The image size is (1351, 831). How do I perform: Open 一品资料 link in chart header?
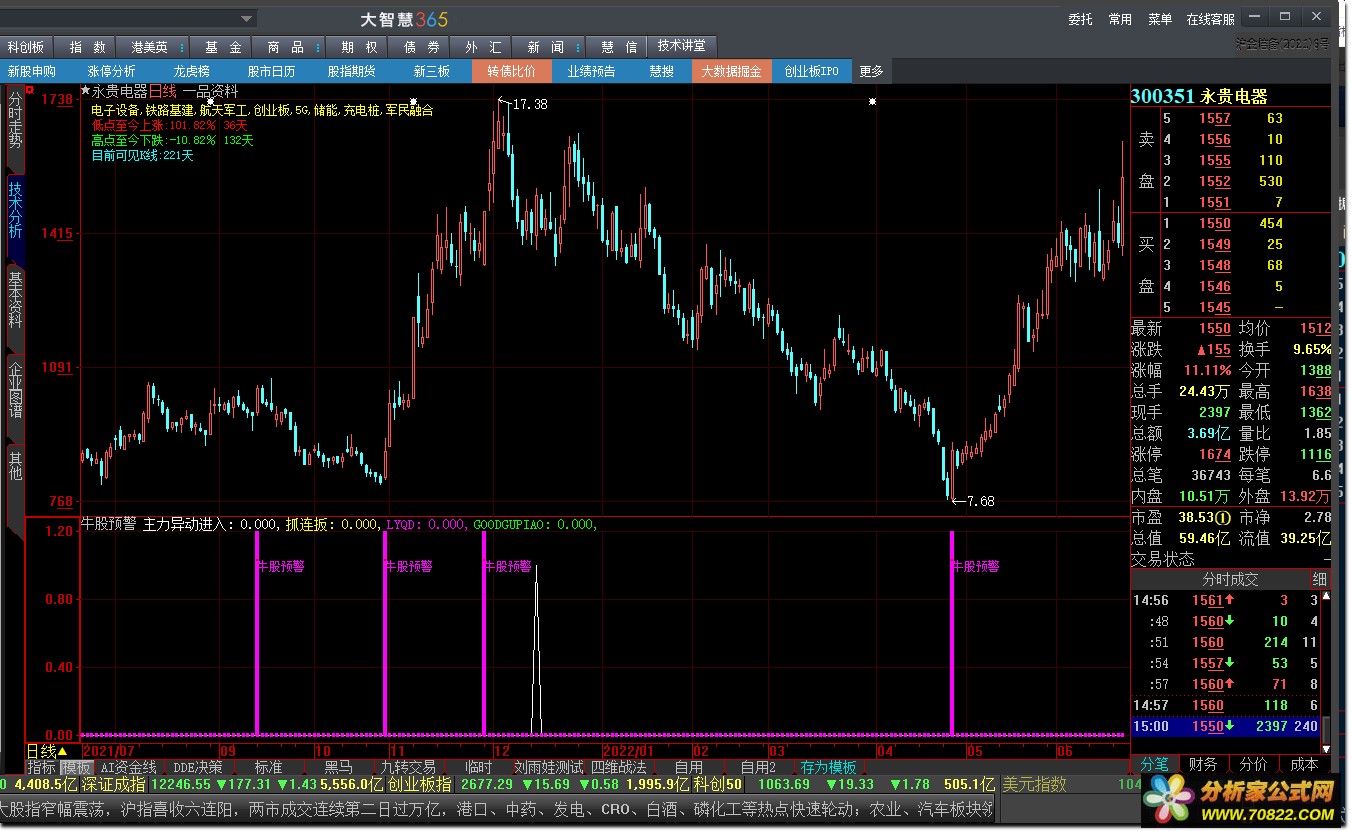(x=210, y=92)
